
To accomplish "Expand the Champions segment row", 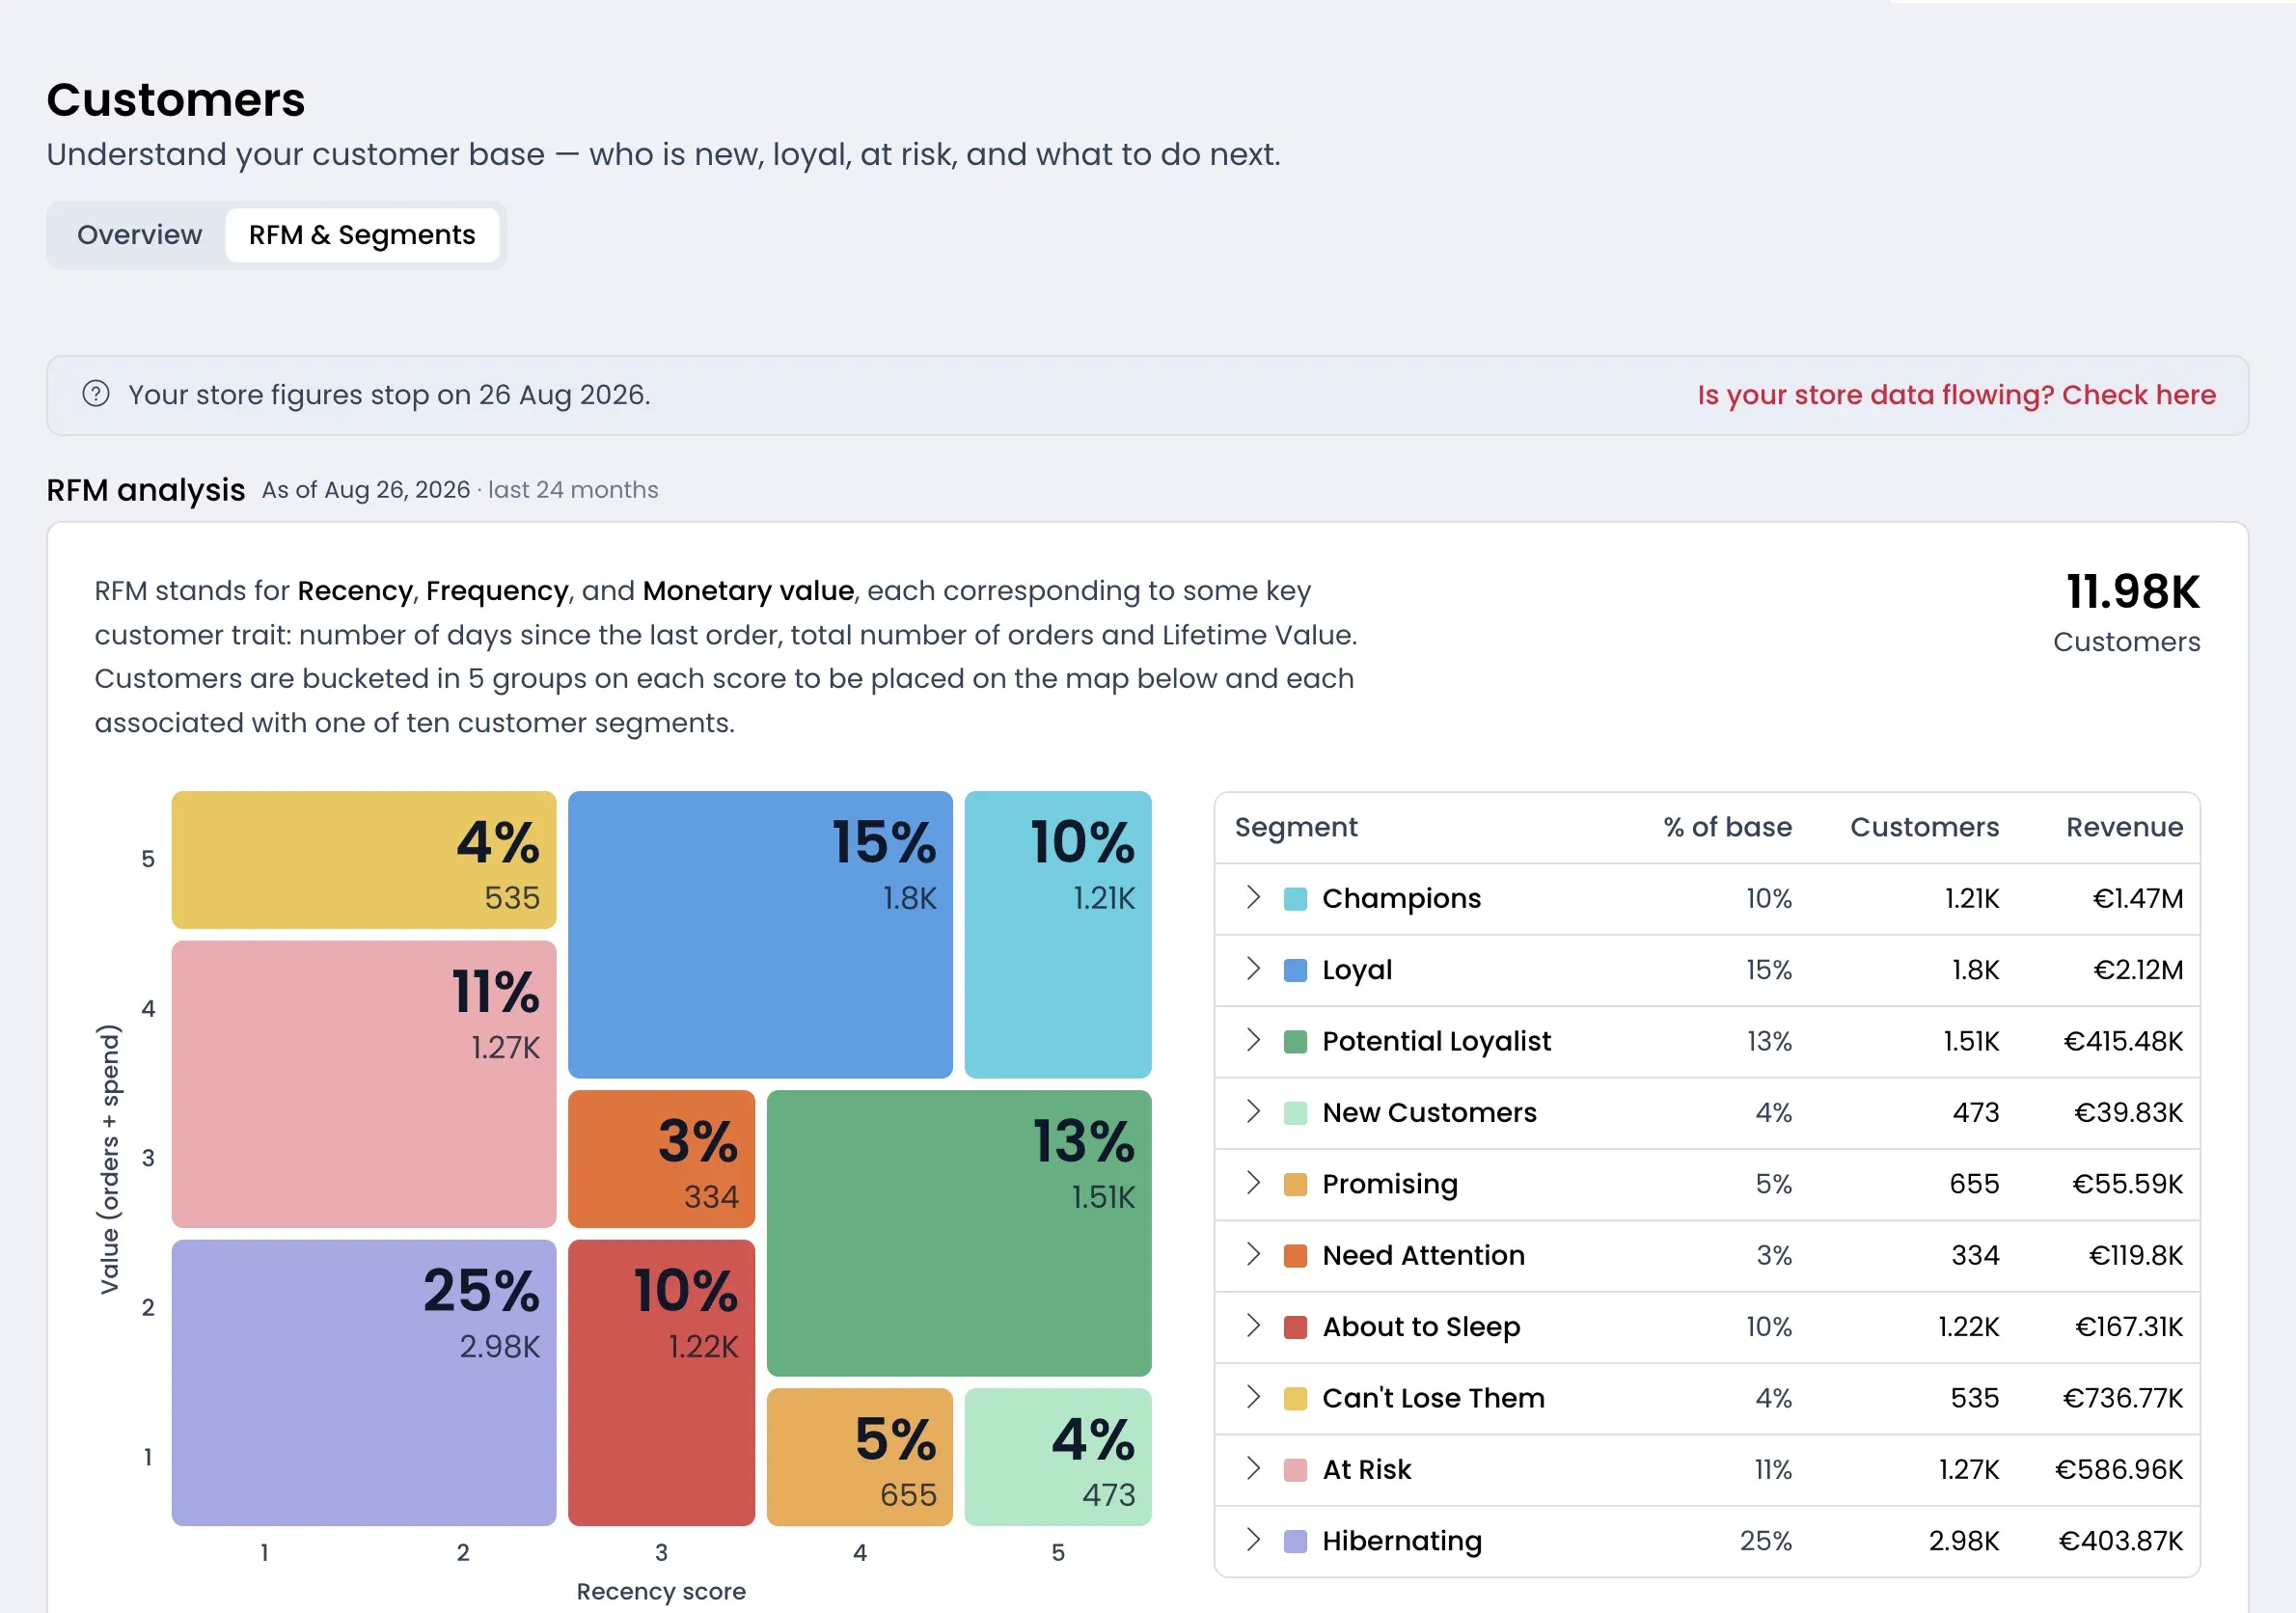I will pyautogui.click(x=1253, y=897).
